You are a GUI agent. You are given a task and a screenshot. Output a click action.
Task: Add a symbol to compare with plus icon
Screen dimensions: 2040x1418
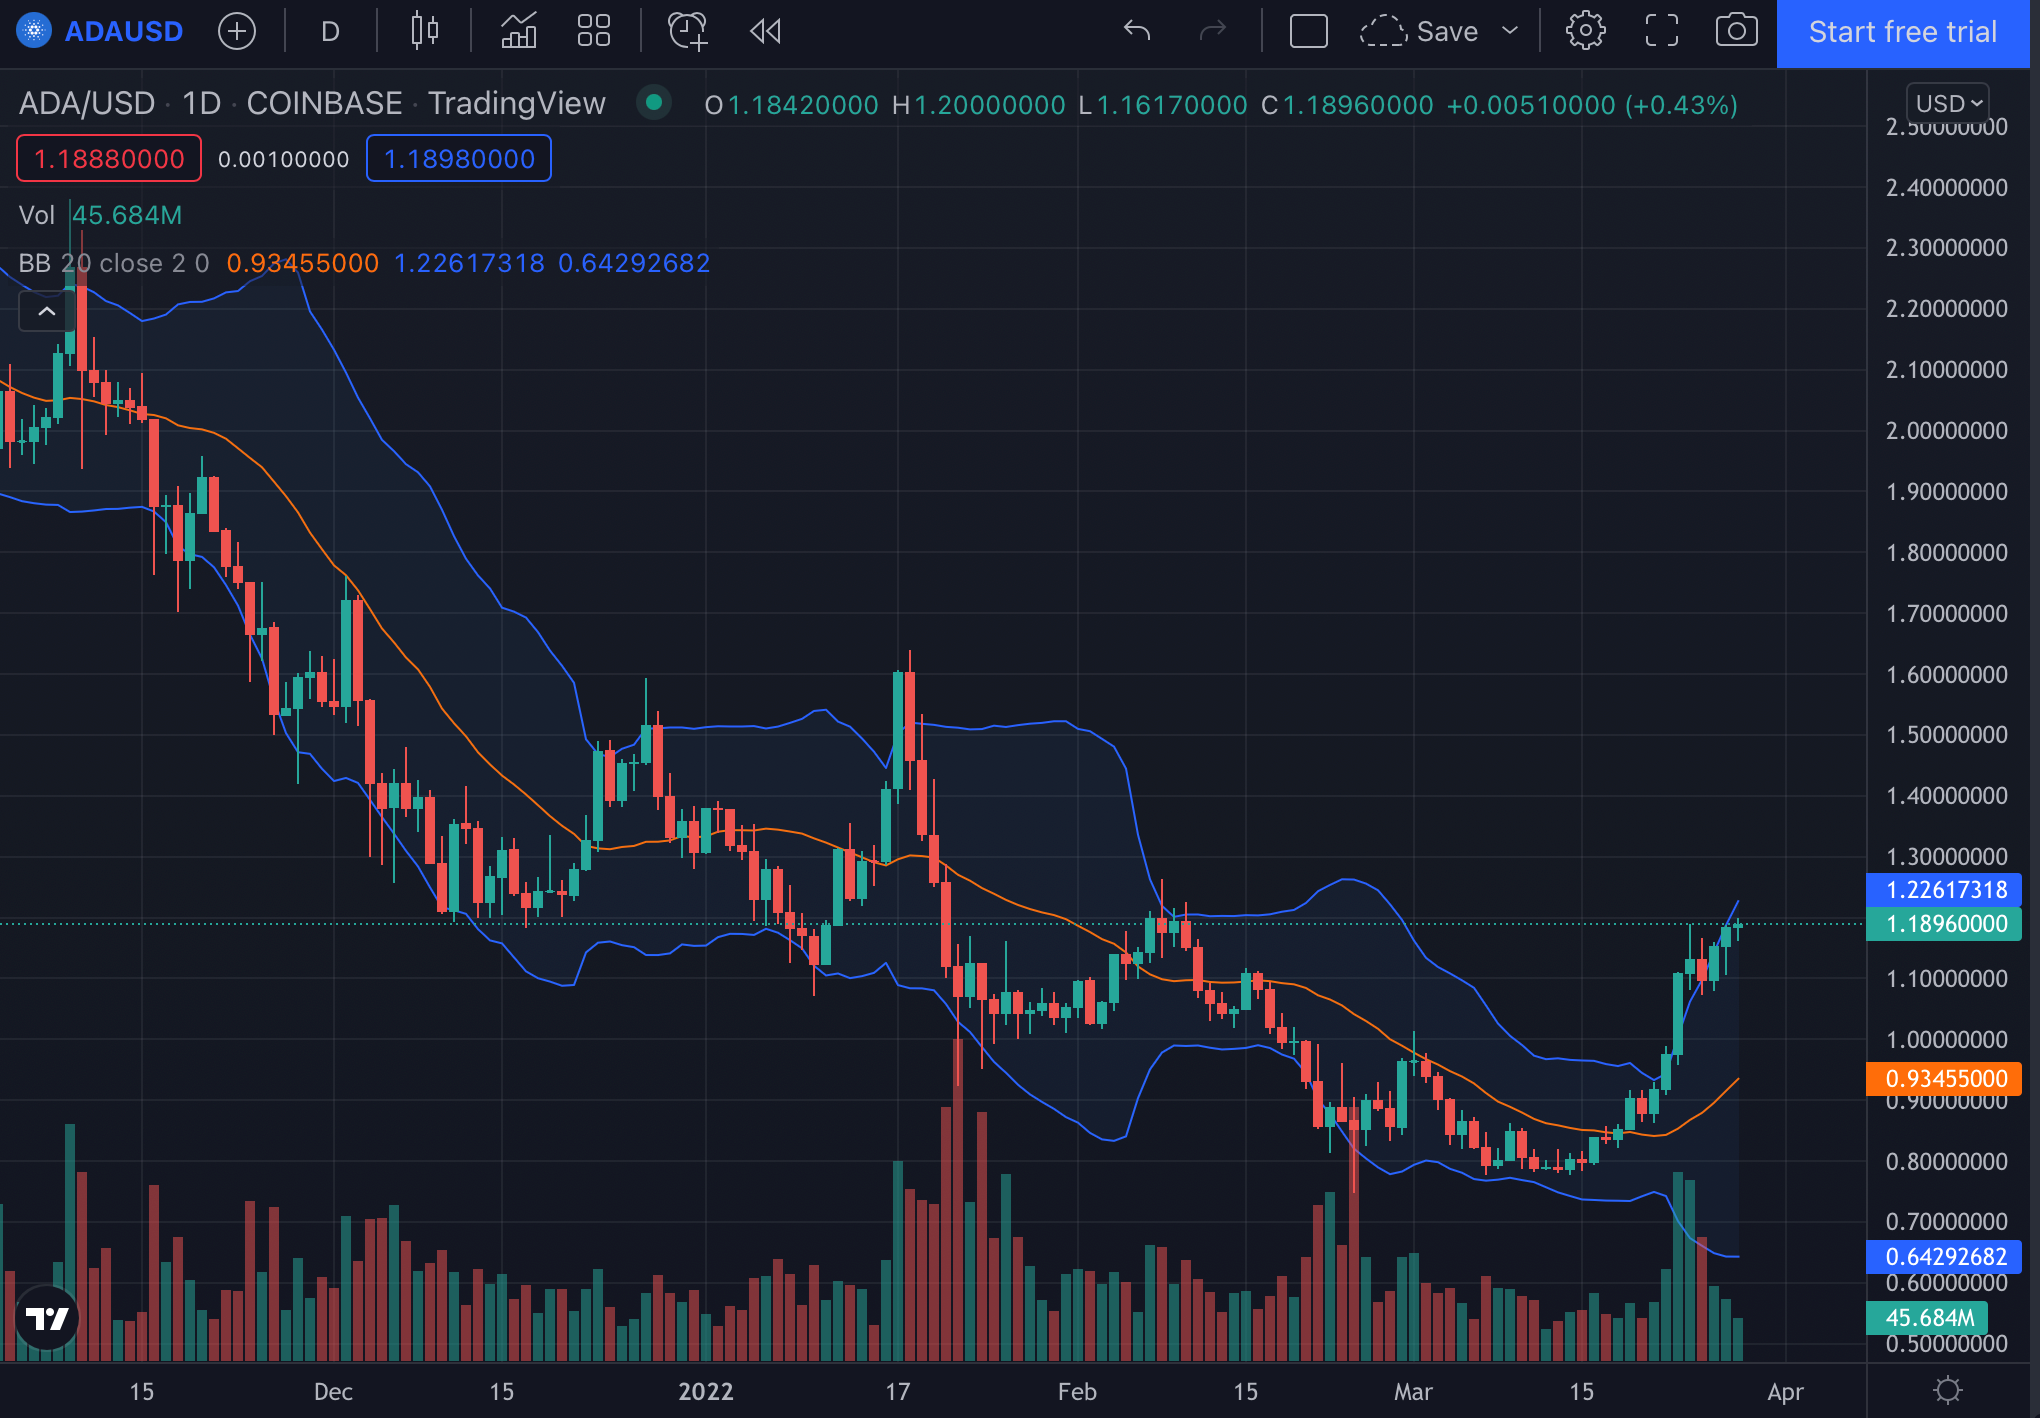[x=237, y=32]
